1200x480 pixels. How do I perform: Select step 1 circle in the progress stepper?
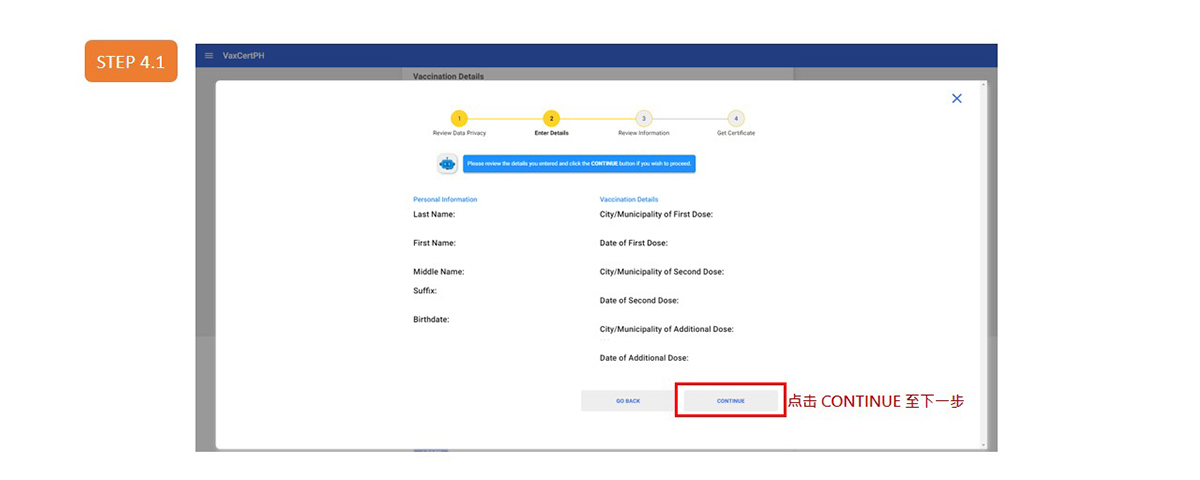pos(459,119)
